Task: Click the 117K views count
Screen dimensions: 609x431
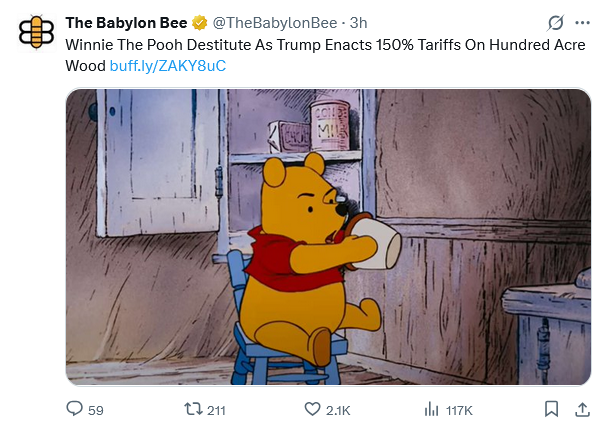Action: (x=459, y=410)
